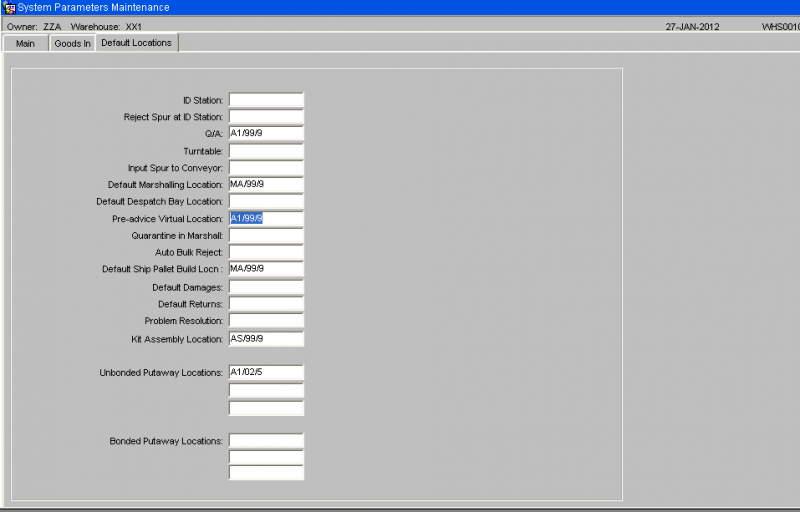The image size is (800, 512).
Task: Click the Bonded Putaway Locations label
Action: [166, 441]
